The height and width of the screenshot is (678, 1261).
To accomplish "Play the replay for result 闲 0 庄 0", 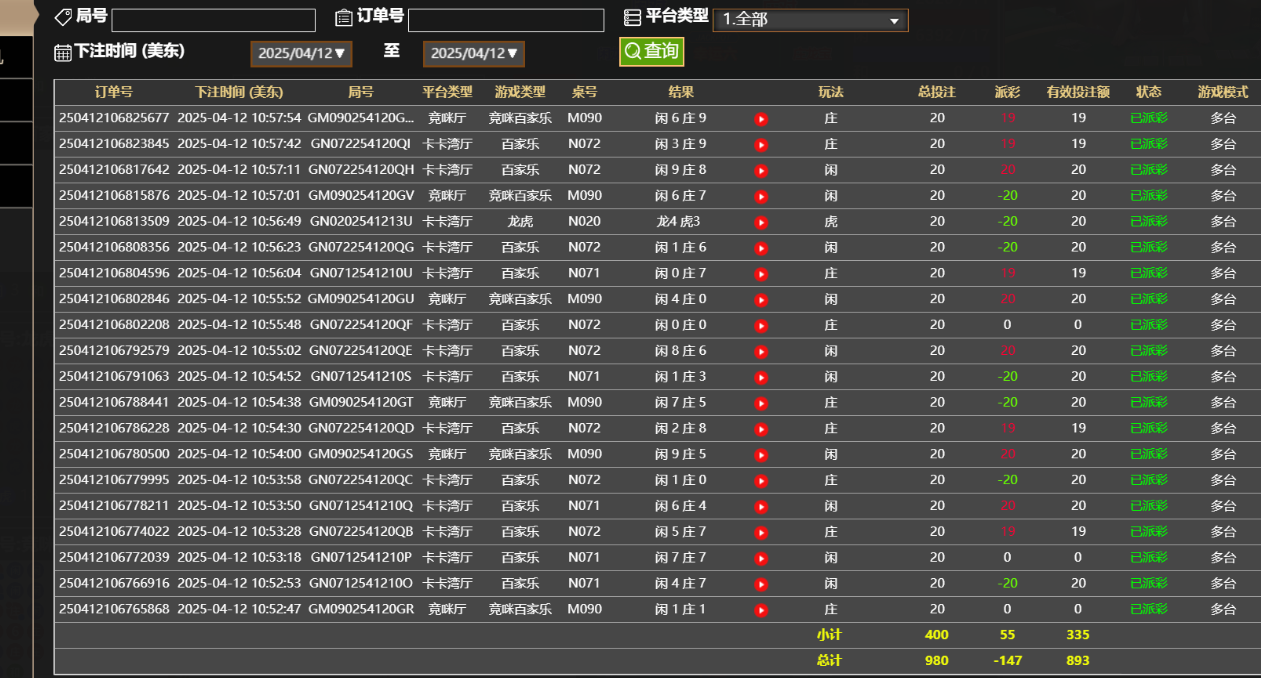I will point(761,324).
